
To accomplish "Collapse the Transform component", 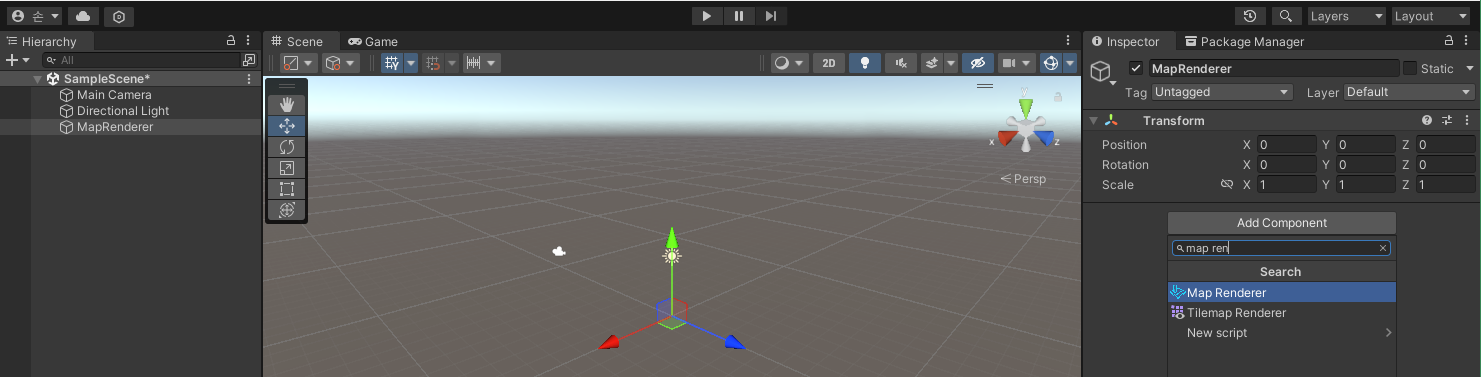I will [1093, 121].
